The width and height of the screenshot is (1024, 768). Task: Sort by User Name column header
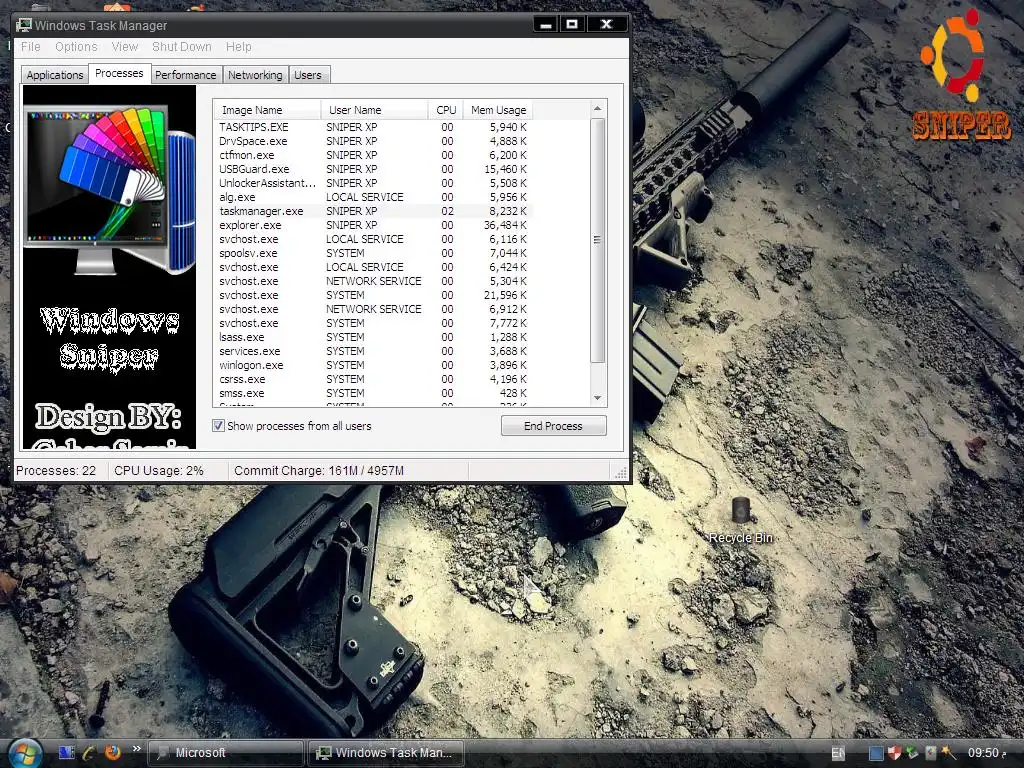coord(374,110)
